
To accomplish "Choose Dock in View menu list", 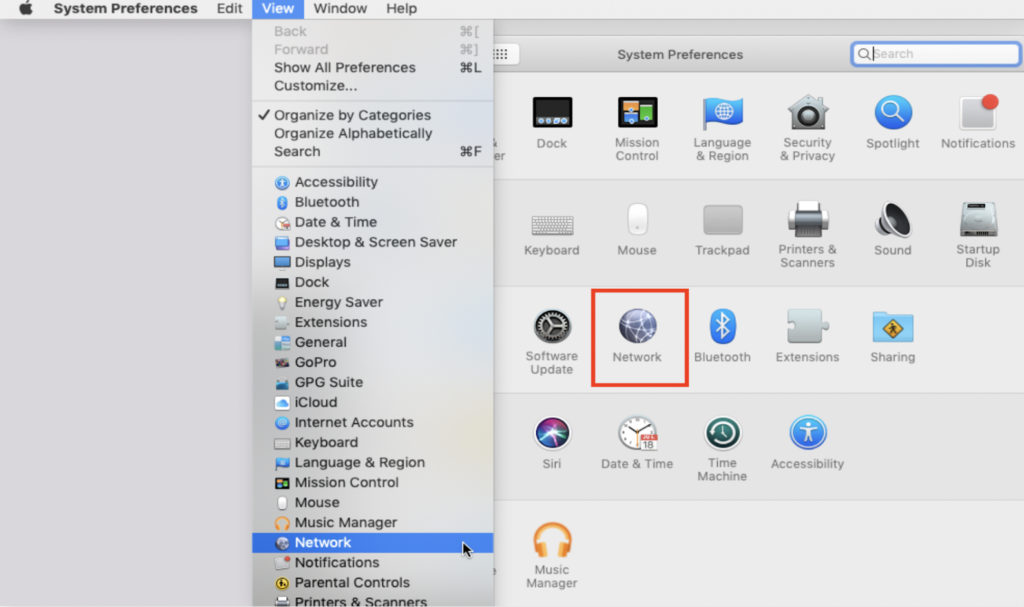I will tap(373, 282).
